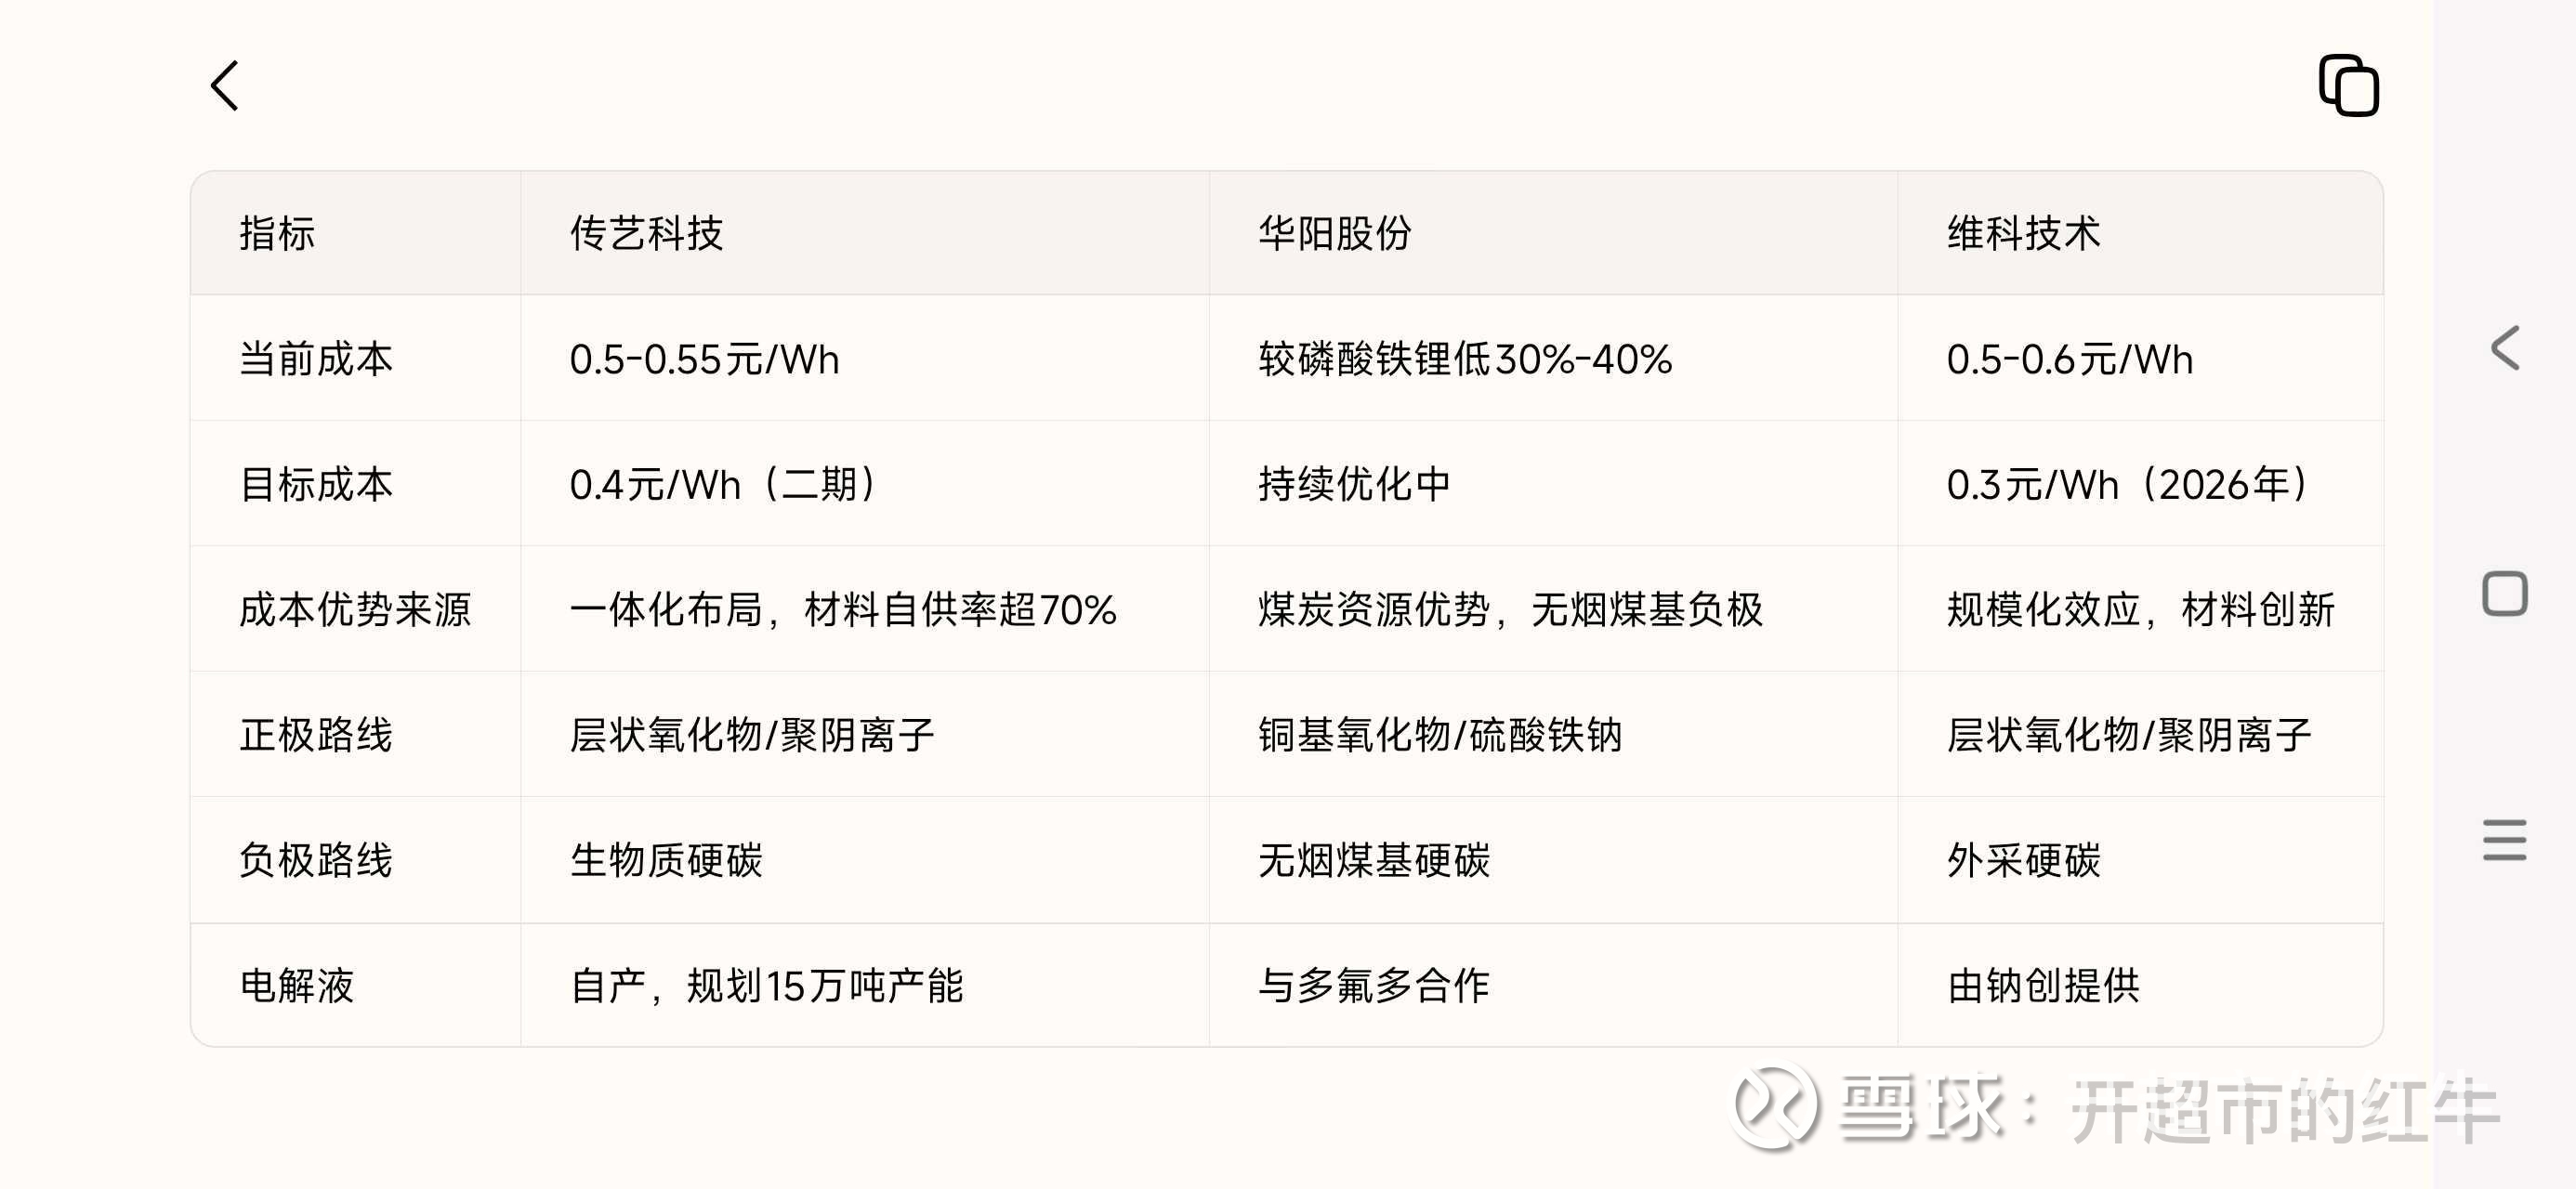Click the 0.3元/Wh(2026年) cell

click(x=2128, y=485)
